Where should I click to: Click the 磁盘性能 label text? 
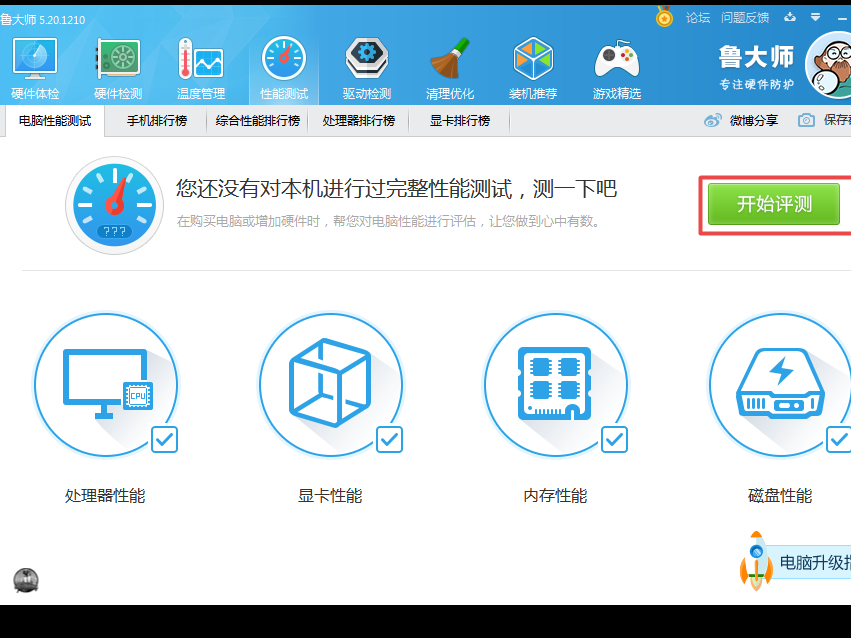(780, 495)
